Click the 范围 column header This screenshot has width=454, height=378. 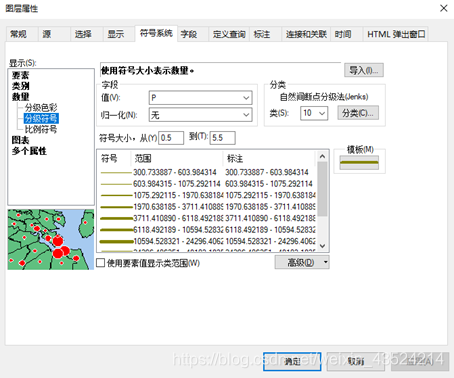[176, 158]
